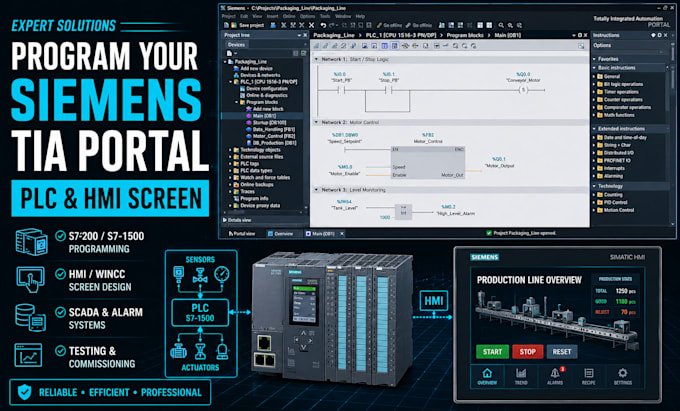Open Online & diagnostics under PLC_1
Viewport: 680px width, 411px height.
coord(264,95)
